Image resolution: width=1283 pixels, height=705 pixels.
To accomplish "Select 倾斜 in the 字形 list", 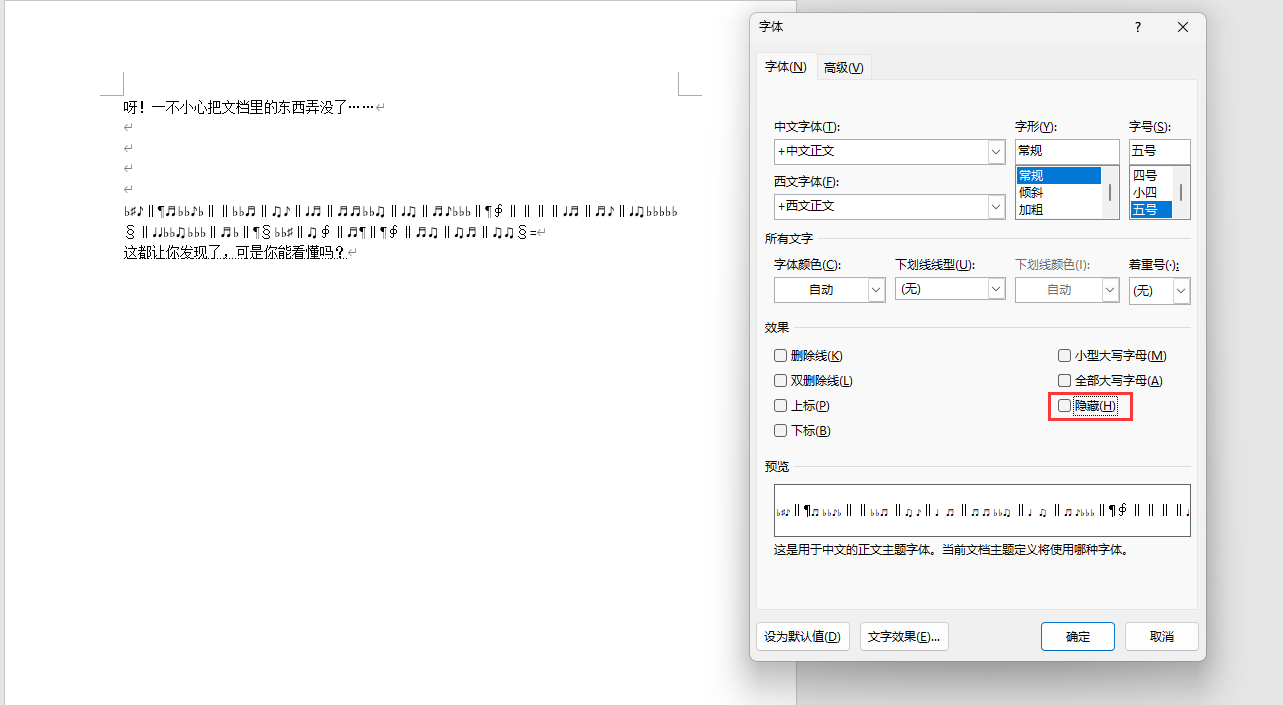I will 1058,193.
